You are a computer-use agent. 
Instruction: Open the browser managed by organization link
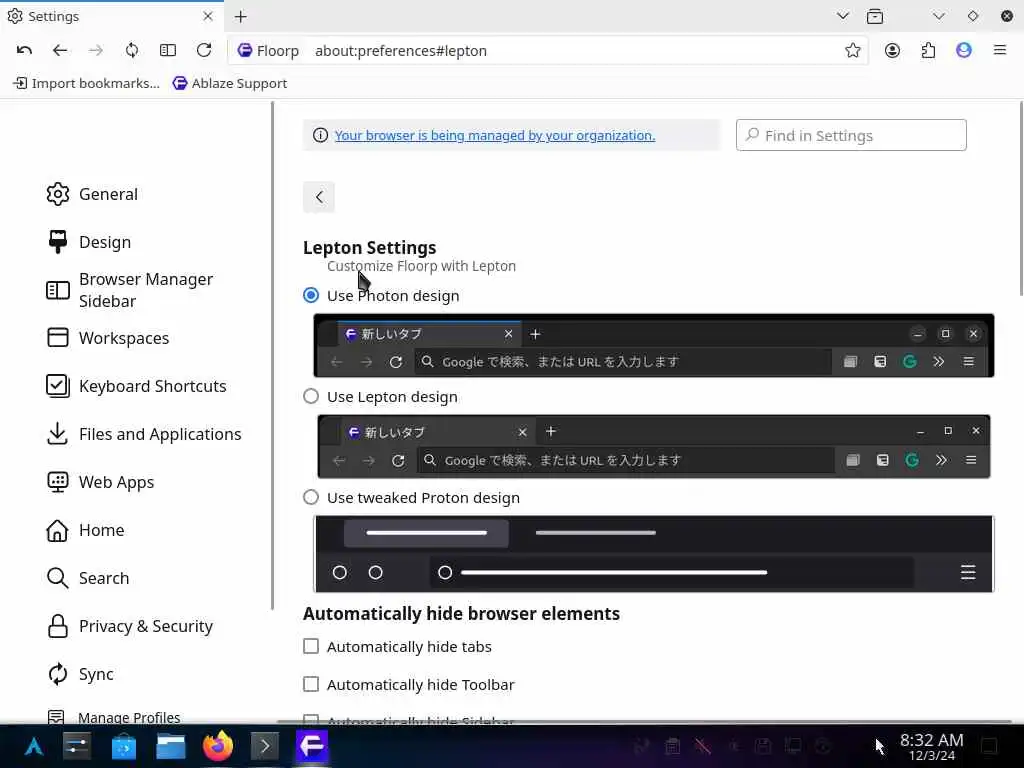[494, 135]
